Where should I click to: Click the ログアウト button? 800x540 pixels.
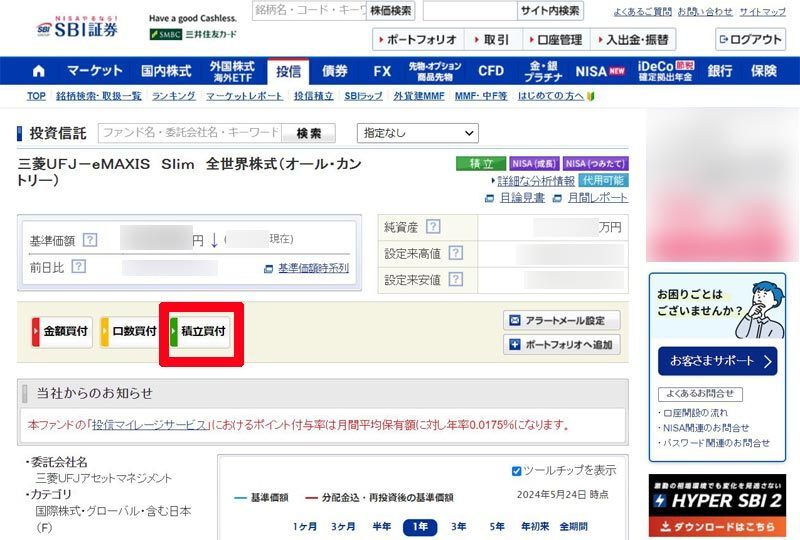pos(751,39)
